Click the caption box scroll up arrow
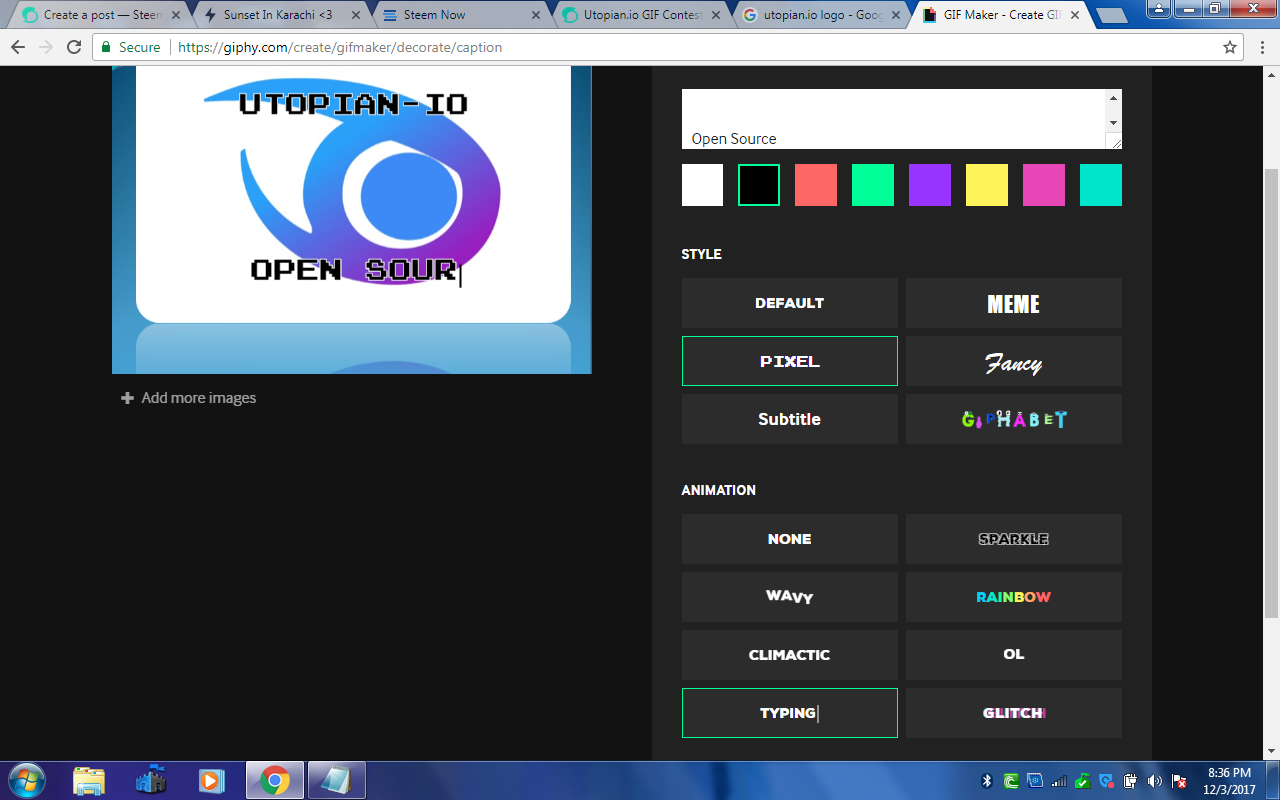1280x800 pixels. point(1113,98)
